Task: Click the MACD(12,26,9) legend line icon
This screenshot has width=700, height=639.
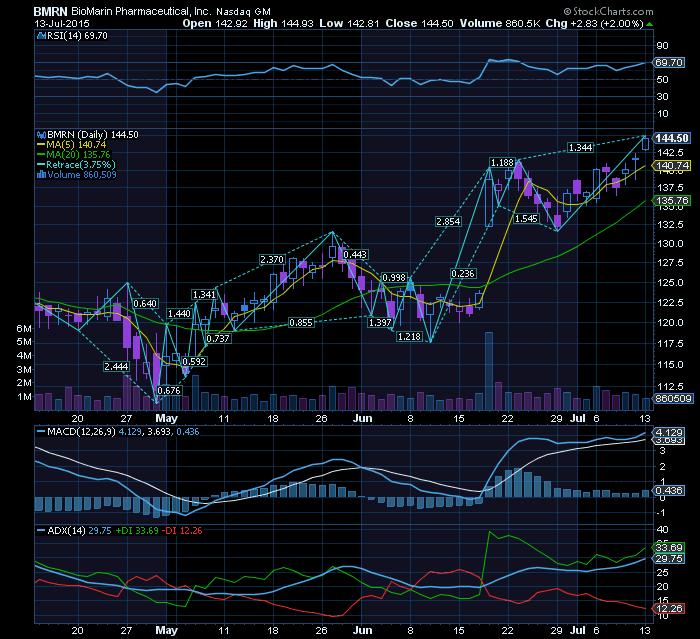Action: click(x=41, y=432)
